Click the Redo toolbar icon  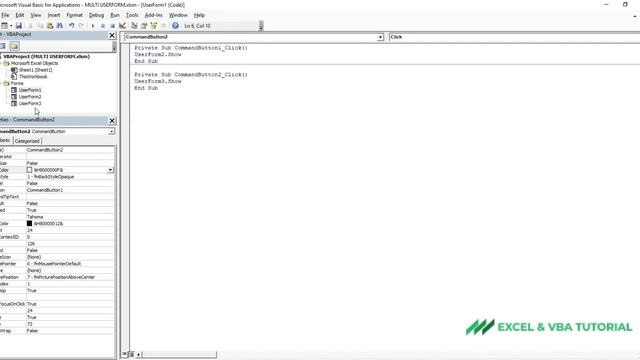[81, 26]
